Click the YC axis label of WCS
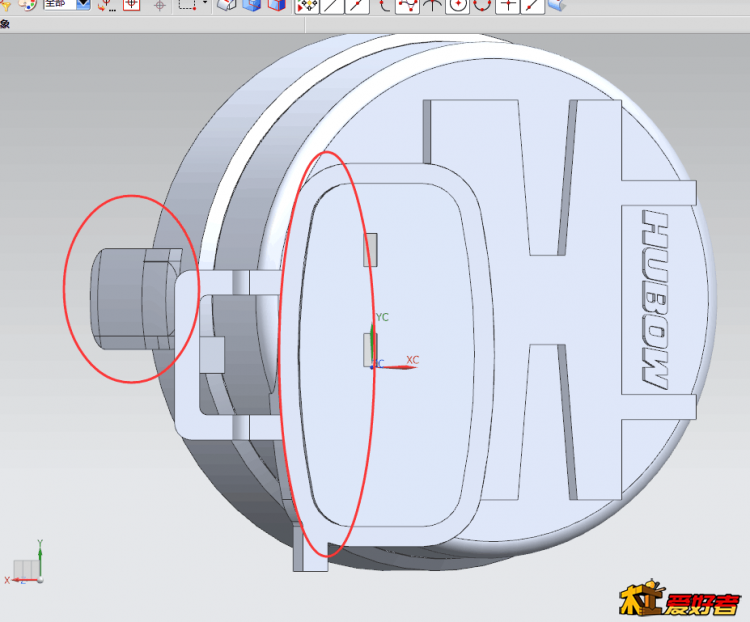Image resolution: width=750 pixels, height=622 pixels. coord(382,317)
